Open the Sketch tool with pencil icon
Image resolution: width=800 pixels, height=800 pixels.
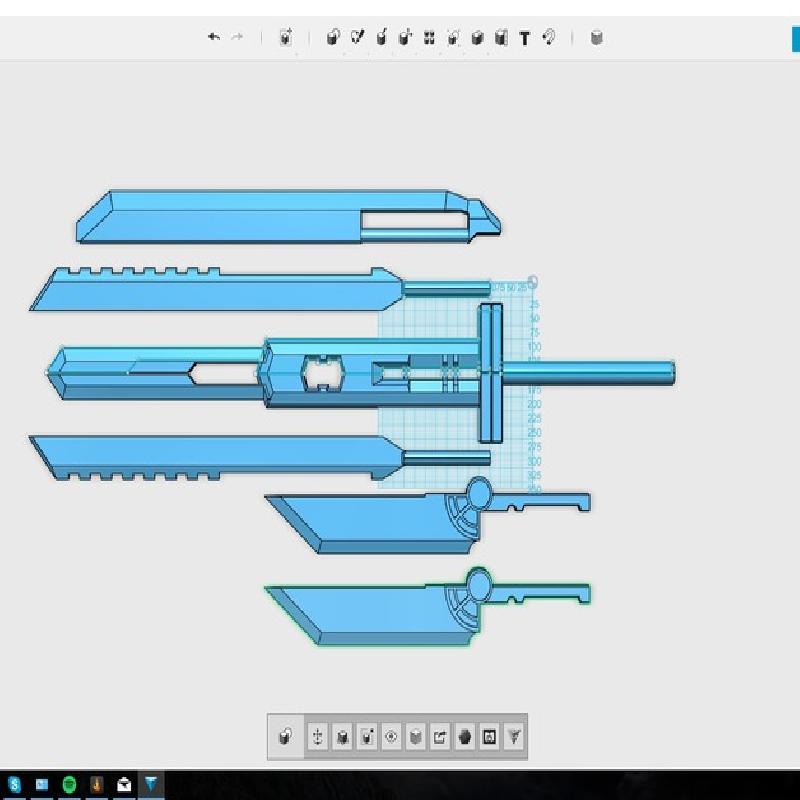(x=357, y=37)
